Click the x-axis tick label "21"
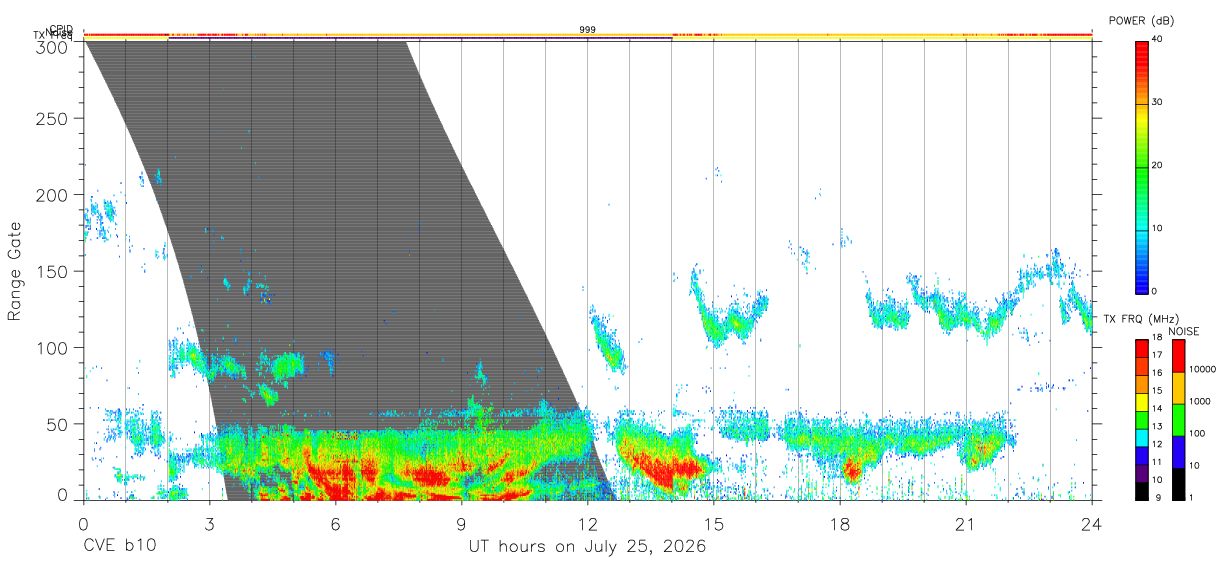Viewport: 1228px width, 567px height. (x=966, y=523)
